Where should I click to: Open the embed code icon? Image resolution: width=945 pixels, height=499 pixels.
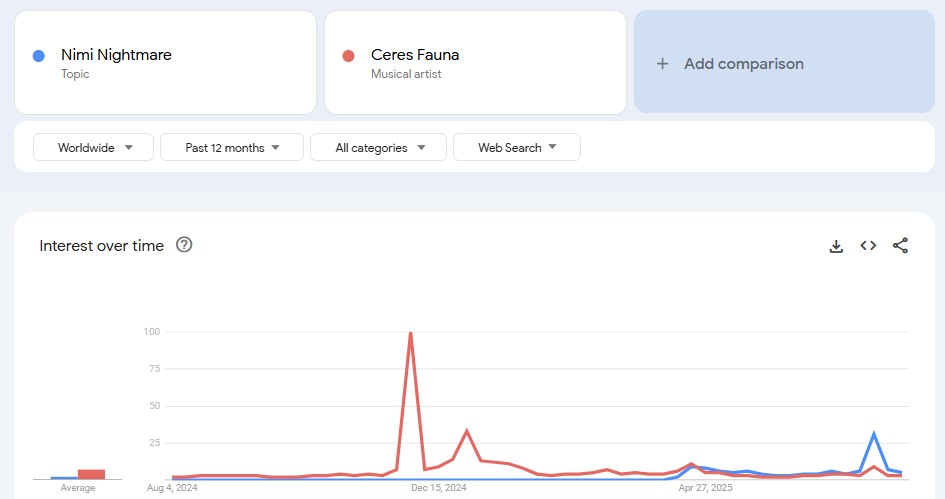point(868,245)
